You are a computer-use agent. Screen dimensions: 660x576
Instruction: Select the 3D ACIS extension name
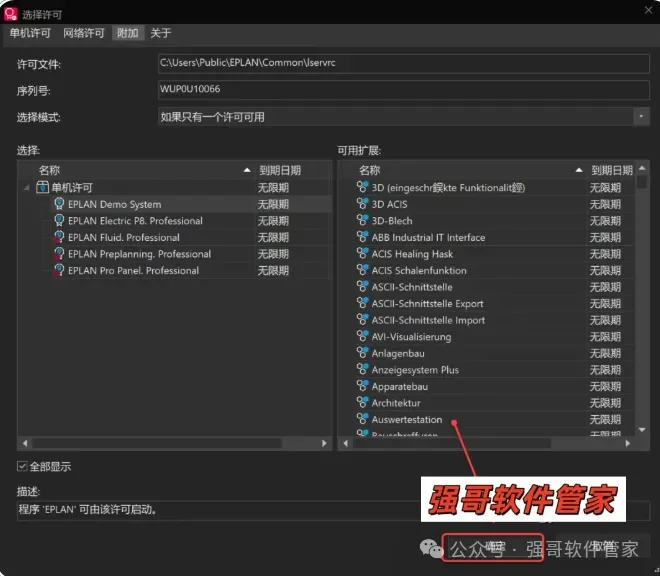click(x=389, y=204)
